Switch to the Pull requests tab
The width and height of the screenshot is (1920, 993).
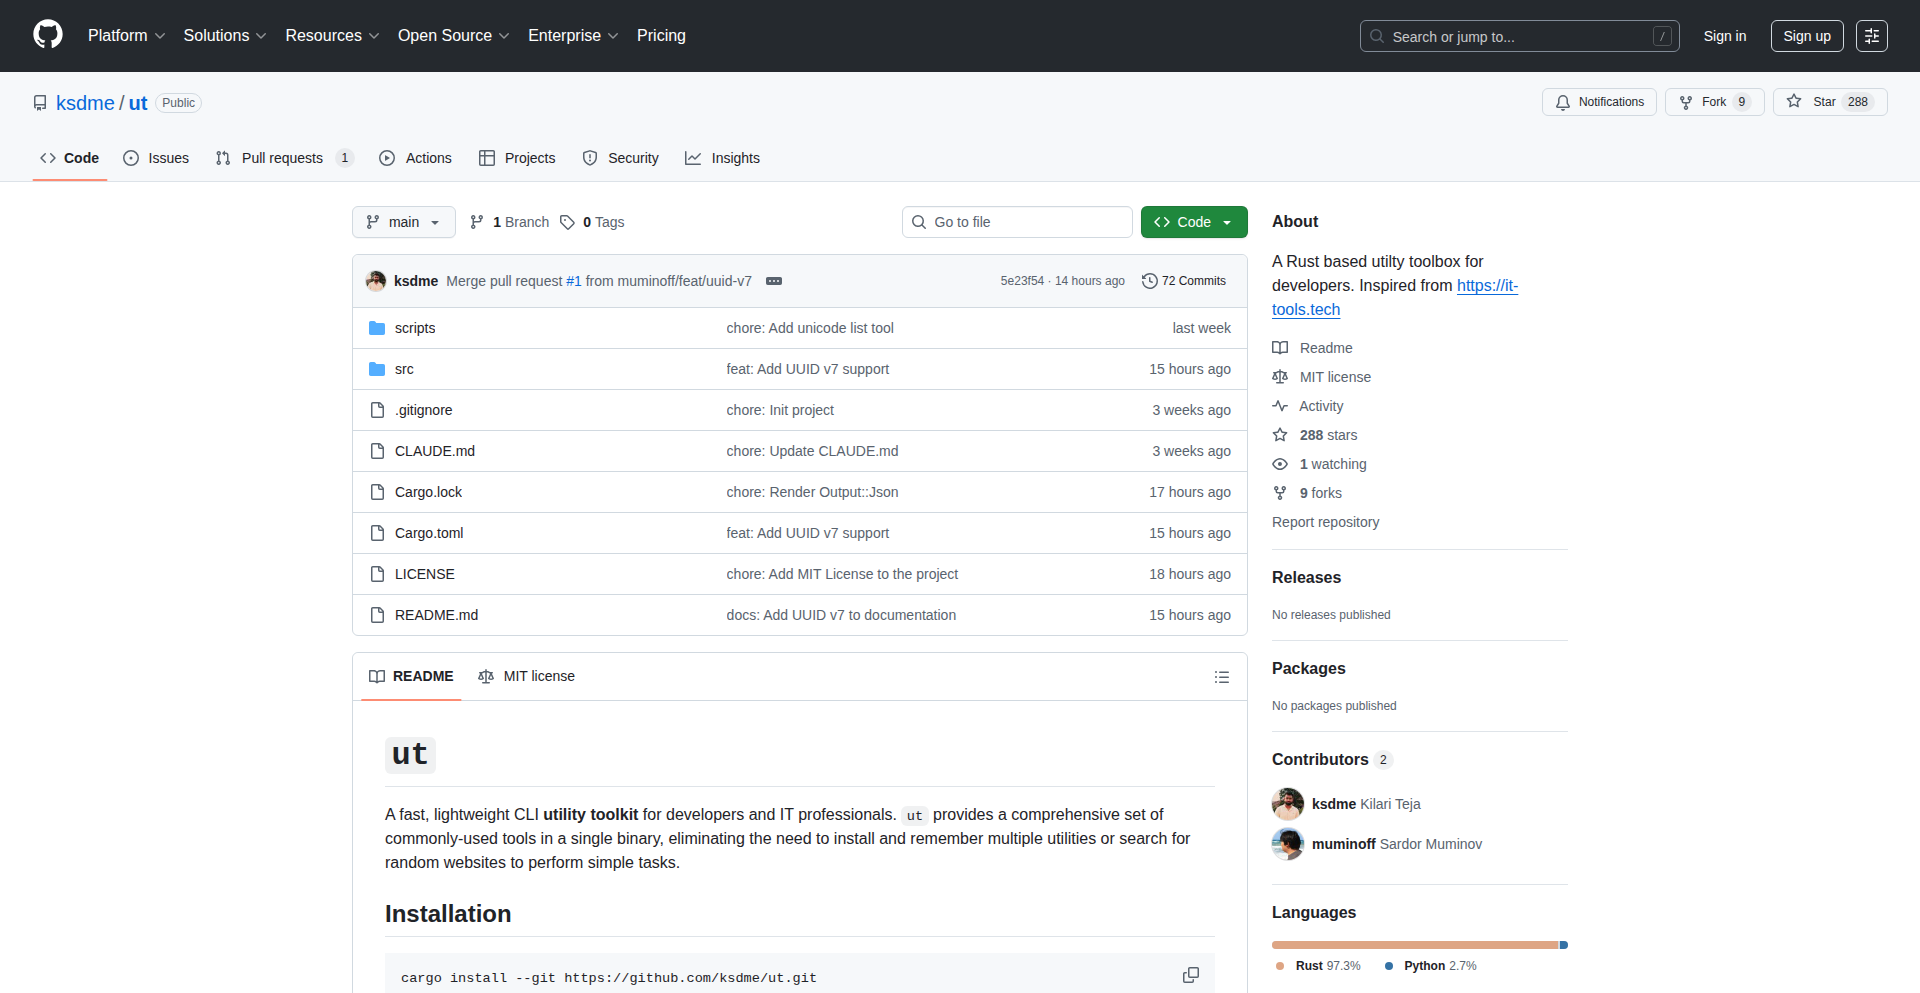click(x=285, y=158)
